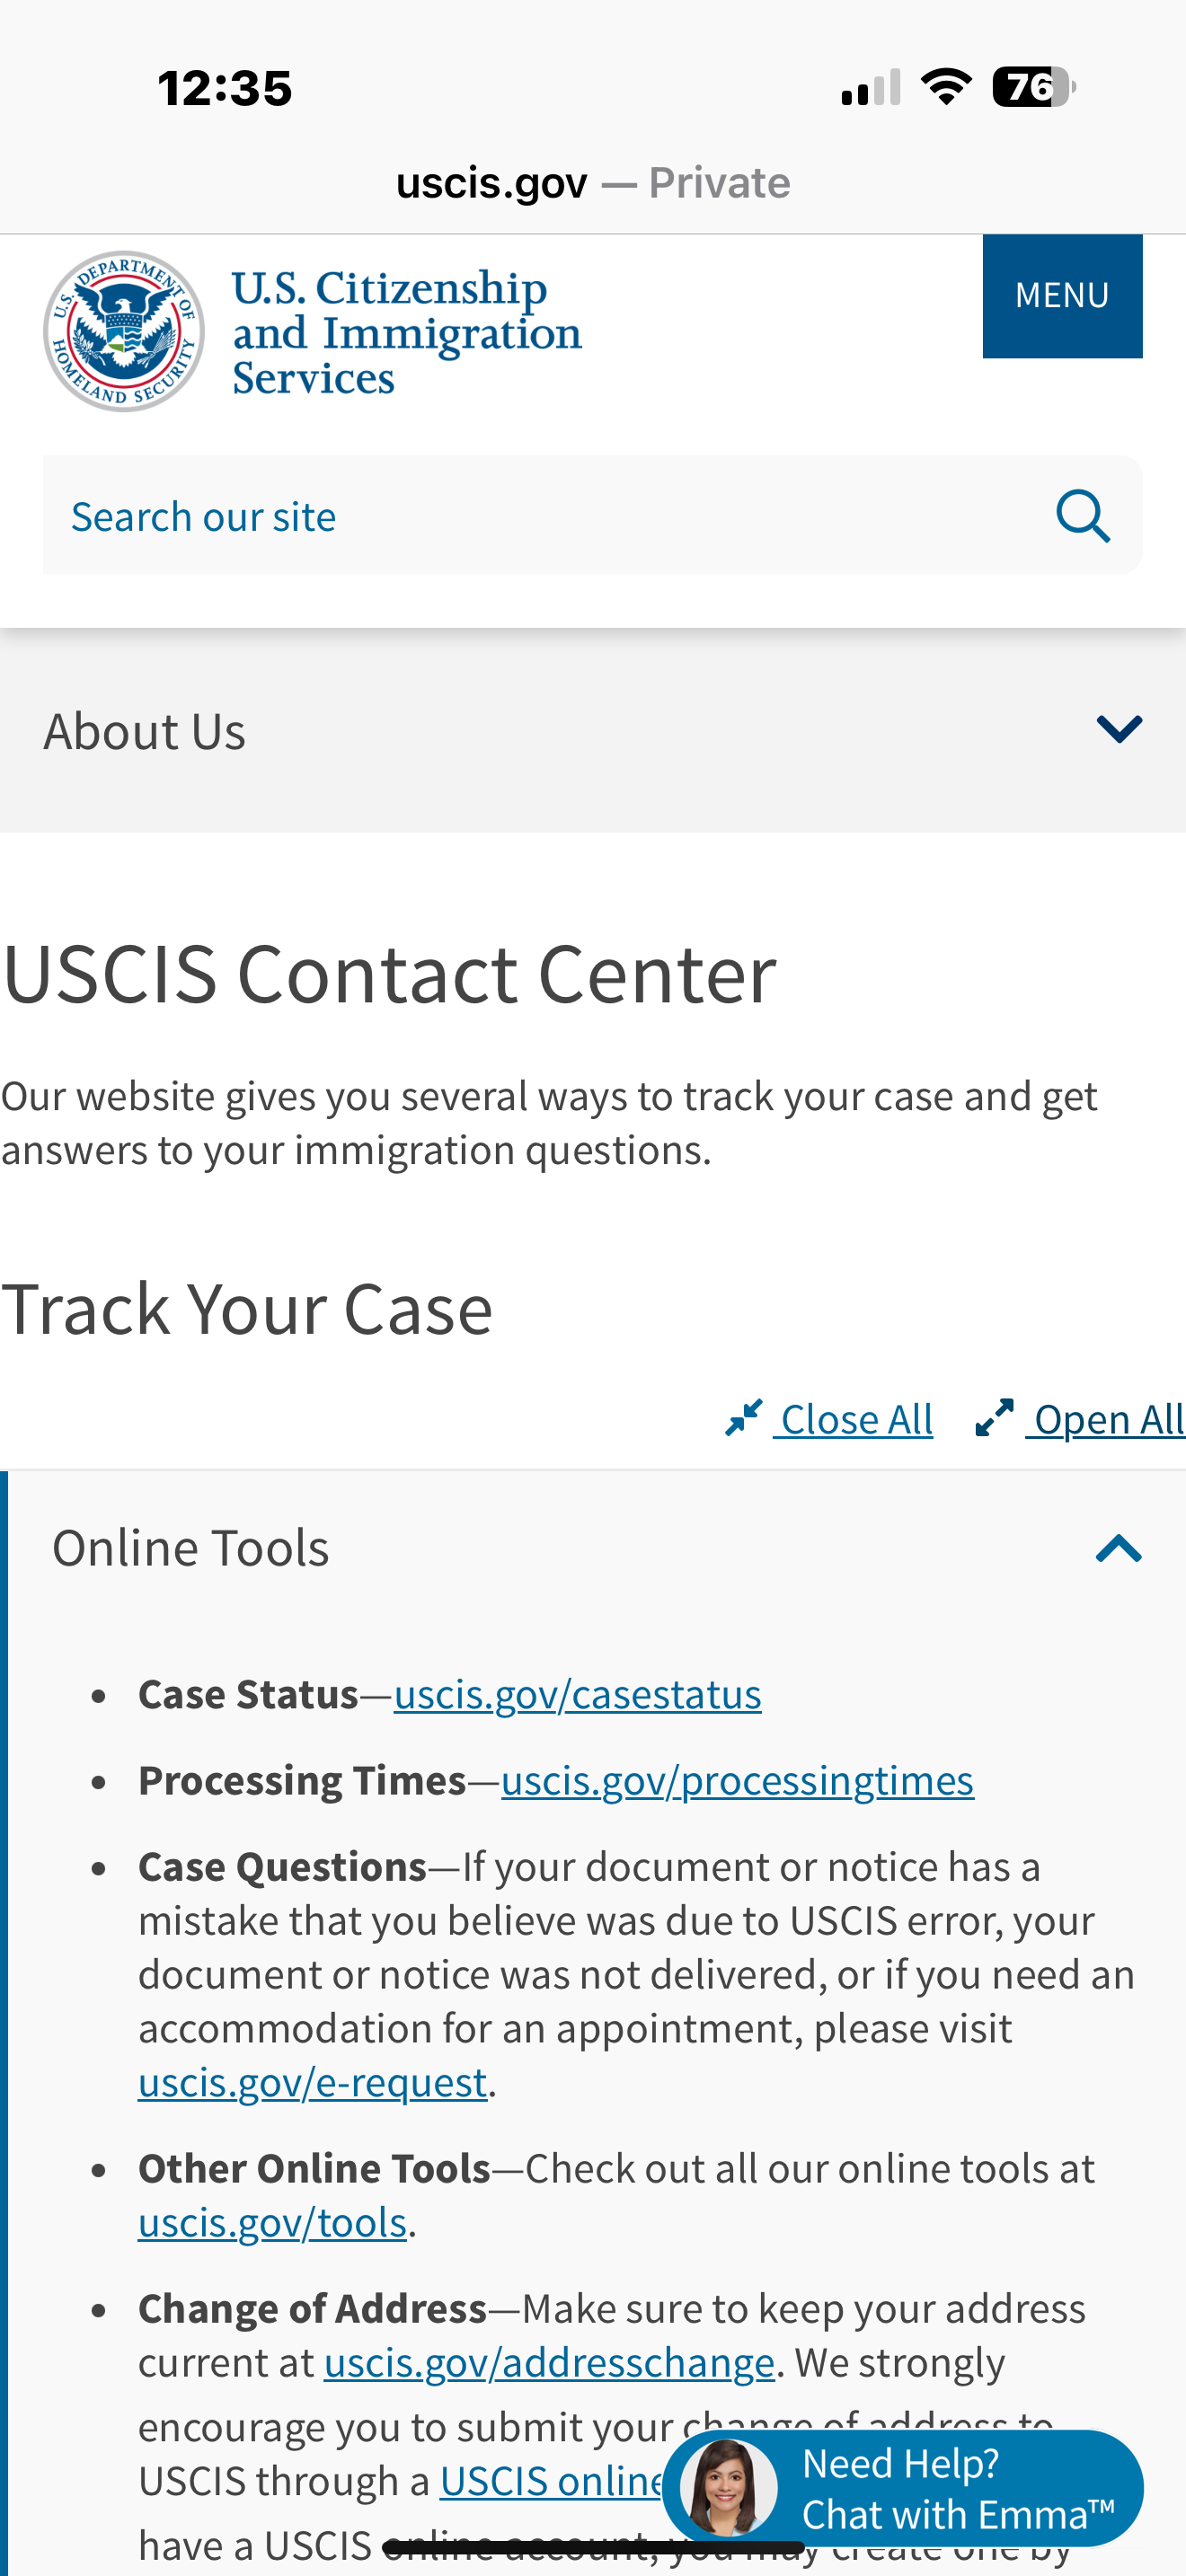Image resolution: width=1186 pixels, height=2576 pixels.
Task: Tap the battery indicator showing 76
Action: (x=1034, y=87)
